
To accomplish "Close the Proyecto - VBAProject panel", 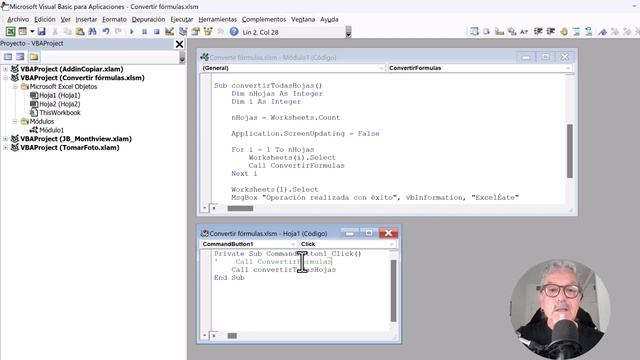I will tap(179, 44).
